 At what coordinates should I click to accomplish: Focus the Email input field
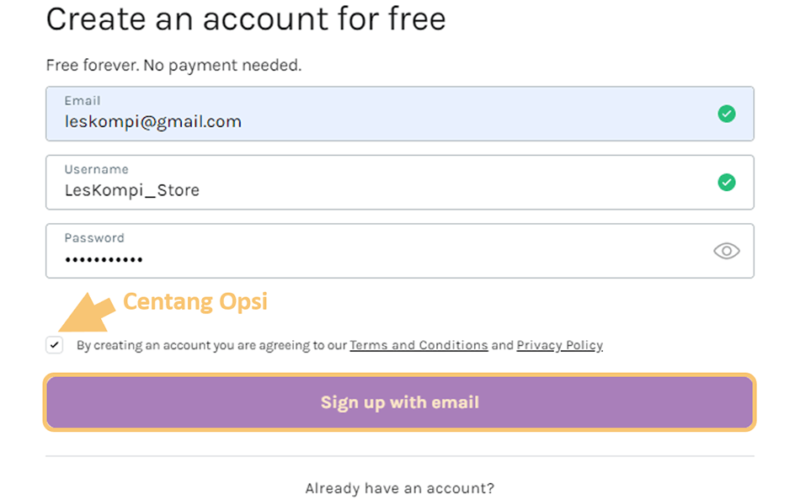399,114
